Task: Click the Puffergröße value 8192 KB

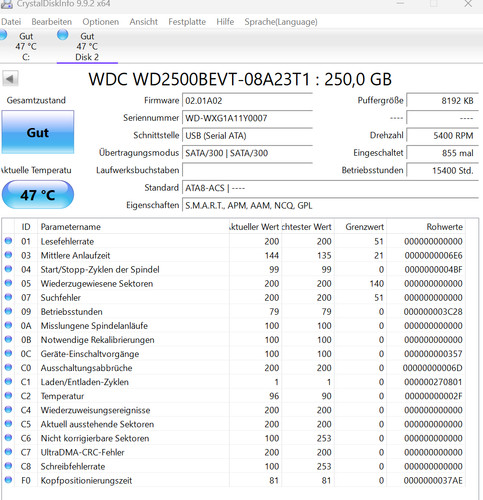Action: [442, 101]
